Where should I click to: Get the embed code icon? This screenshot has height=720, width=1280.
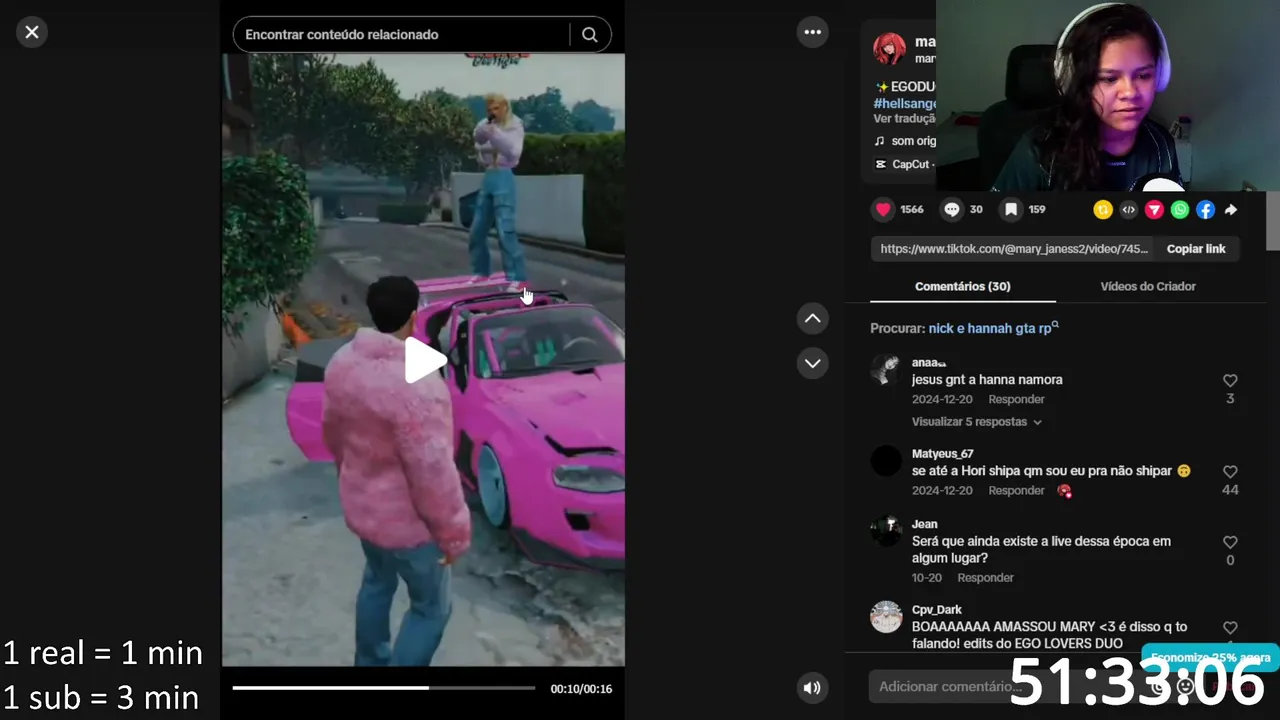click(x=1129, y=209)
